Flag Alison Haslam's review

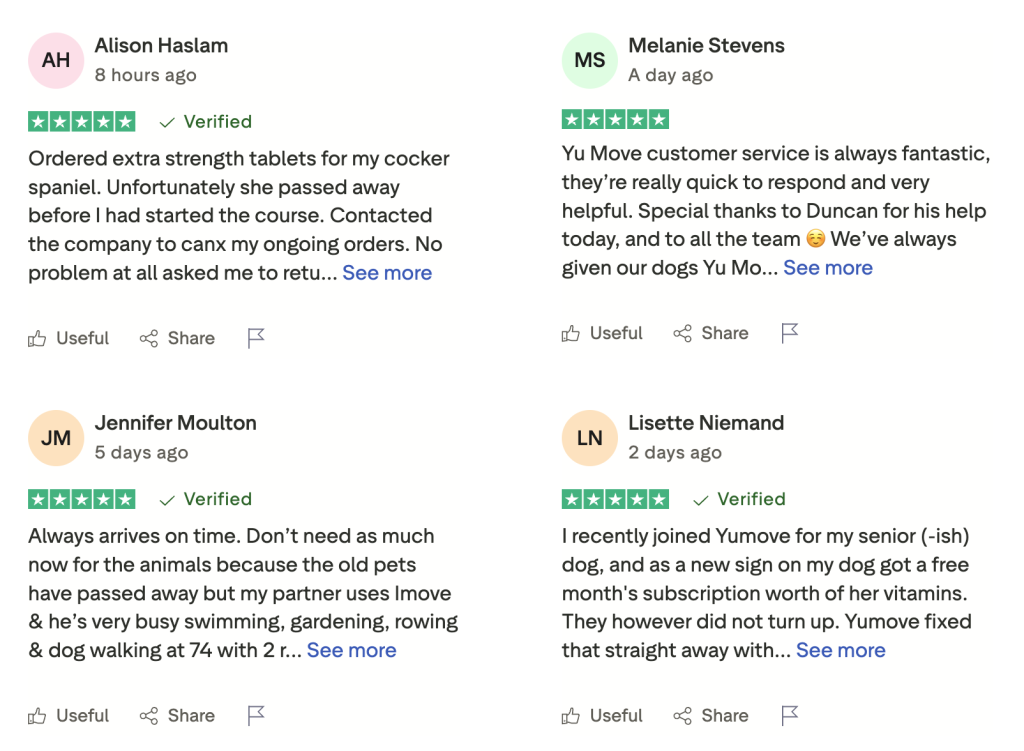256,338
